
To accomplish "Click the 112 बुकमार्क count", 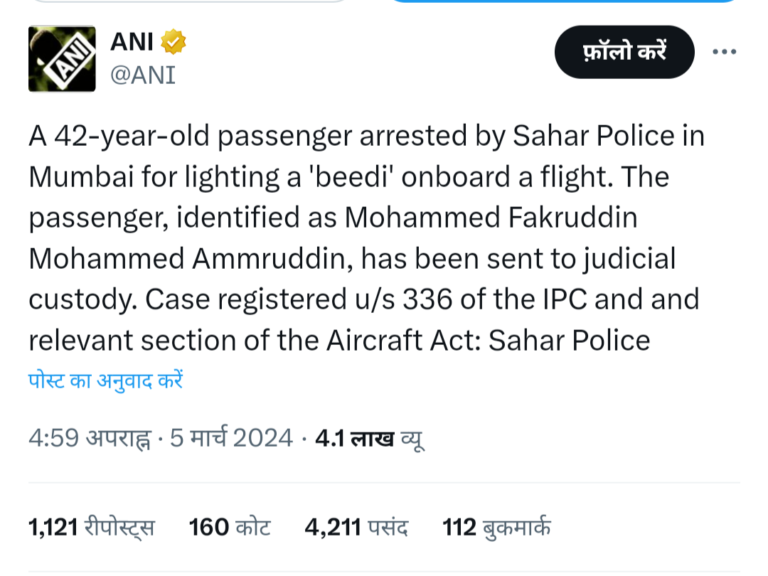I will 496,527.
